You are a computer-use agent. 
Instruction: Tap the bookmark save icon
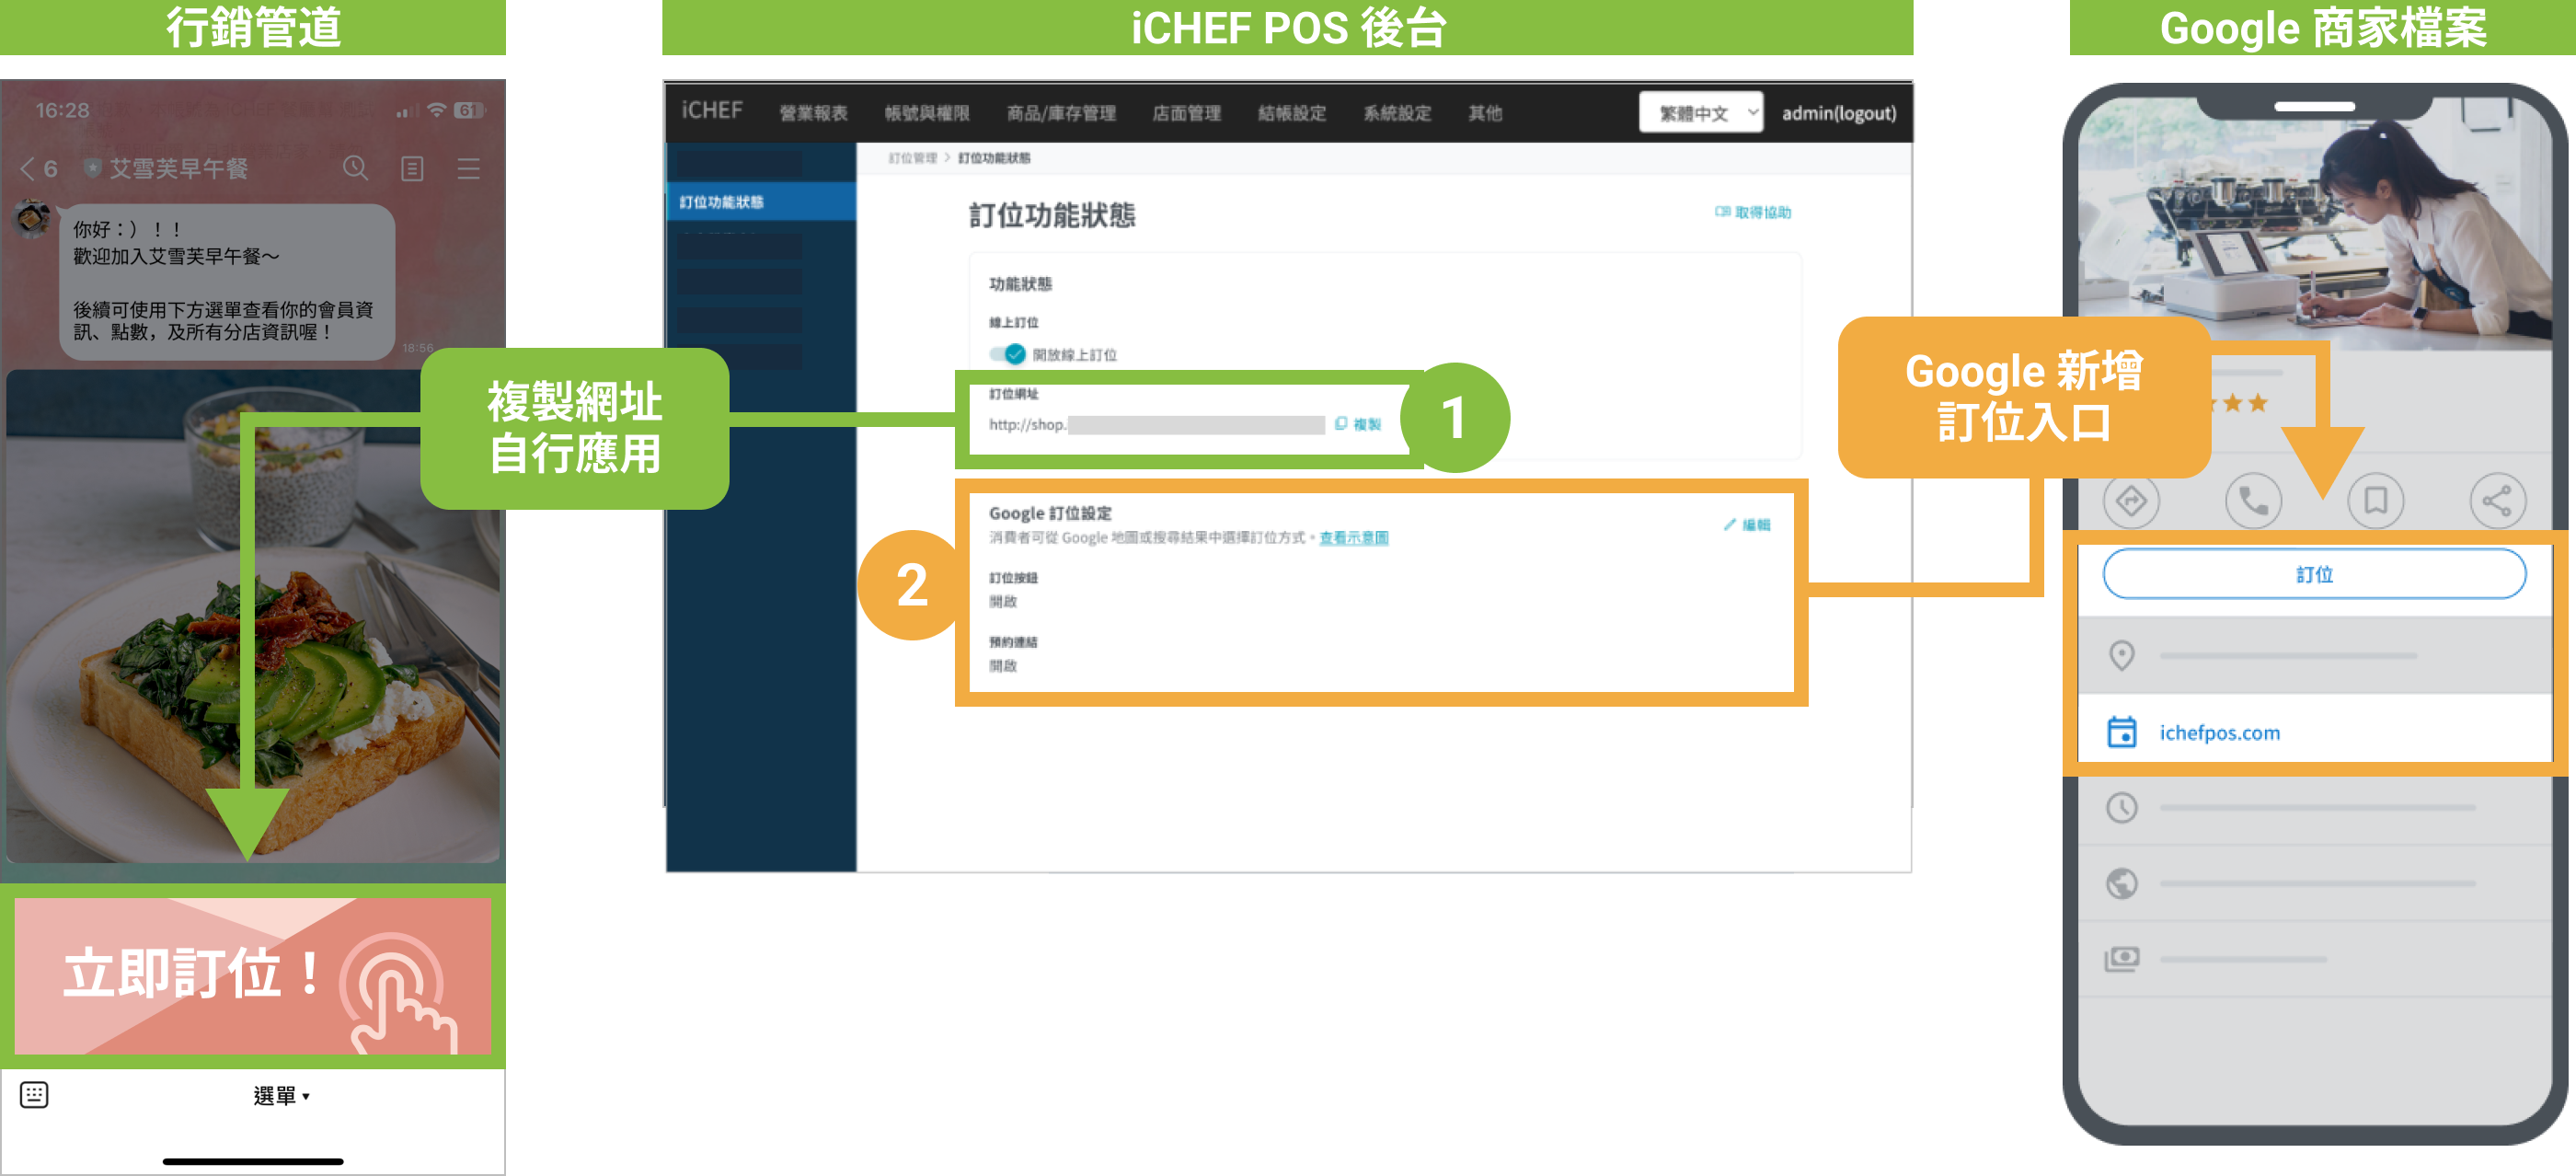coord(2375,500)
